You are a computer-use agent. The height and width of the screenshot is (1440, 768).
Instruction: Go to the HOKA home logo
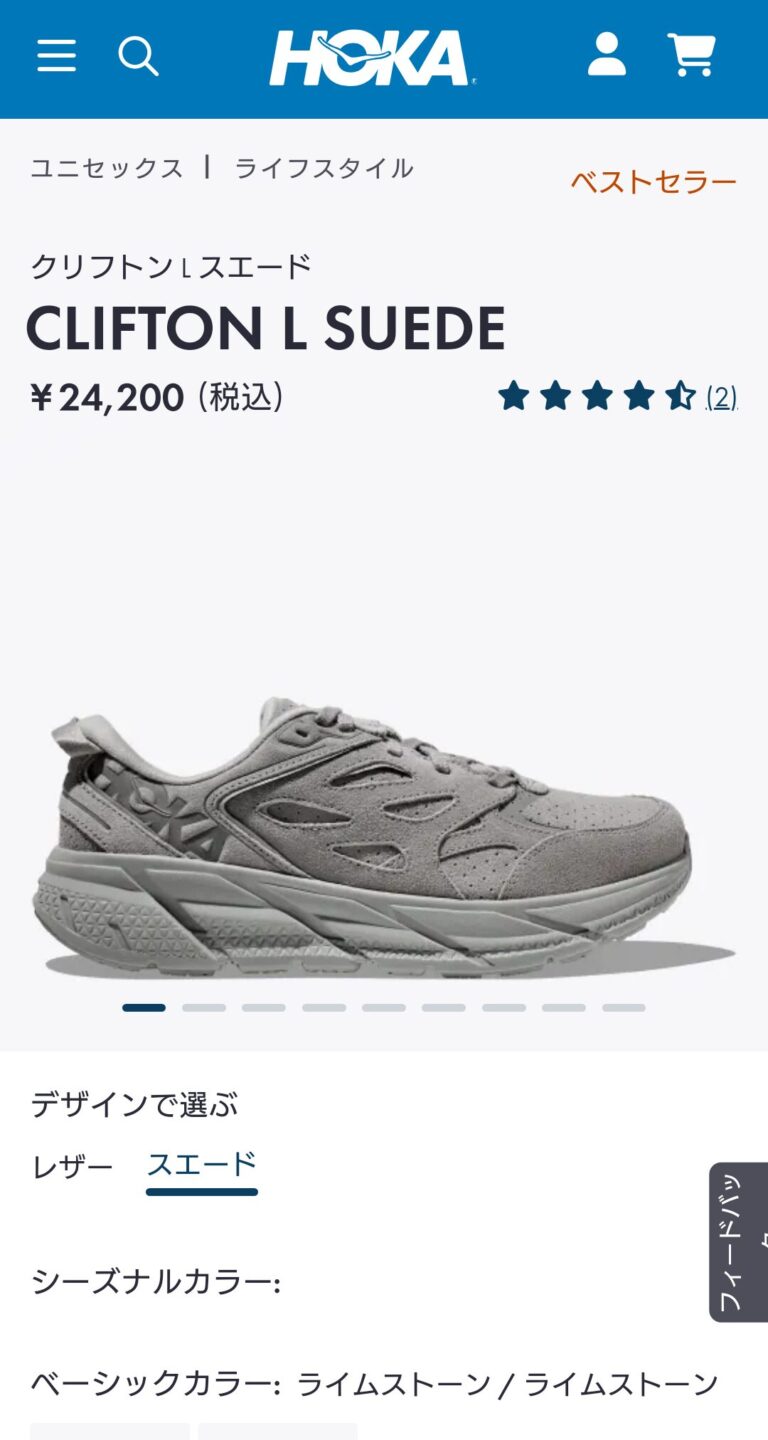coord(372,57)
